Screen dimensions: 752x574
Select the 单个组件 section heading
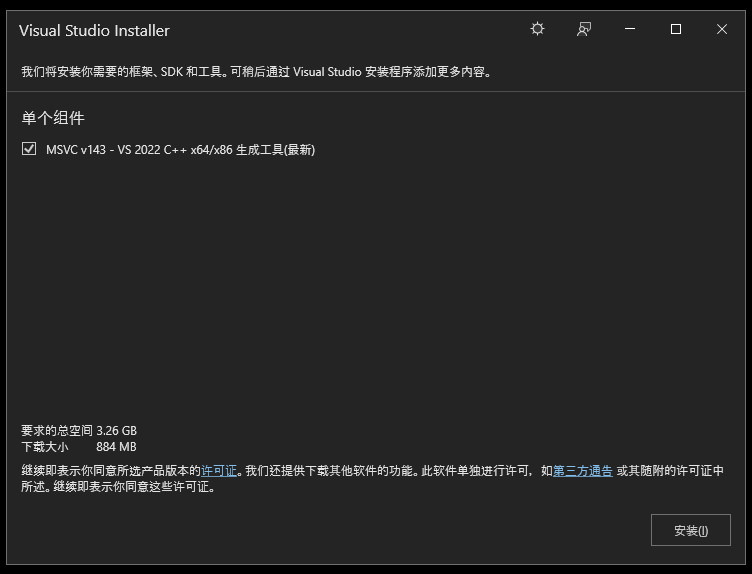tap(54, 118)
